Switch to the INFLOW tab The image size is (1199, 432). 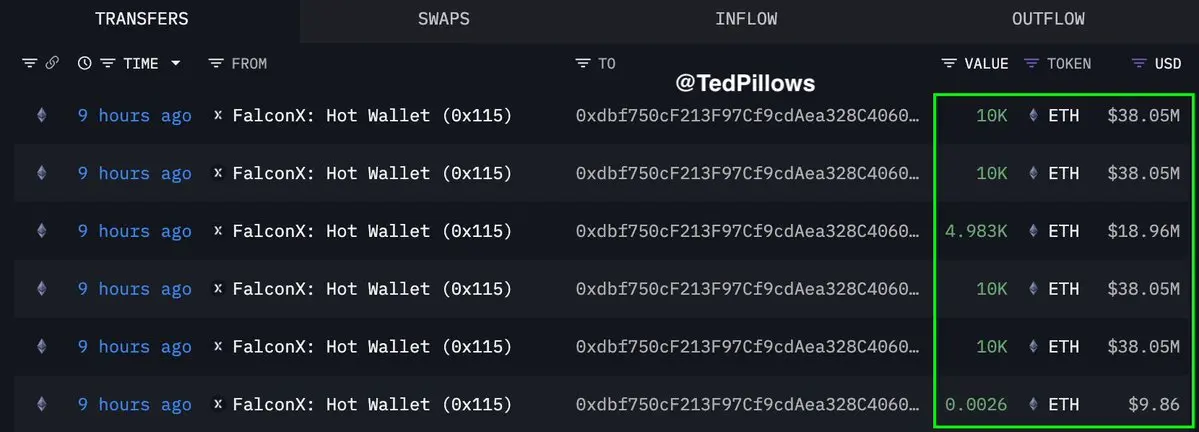pos(746,19)
